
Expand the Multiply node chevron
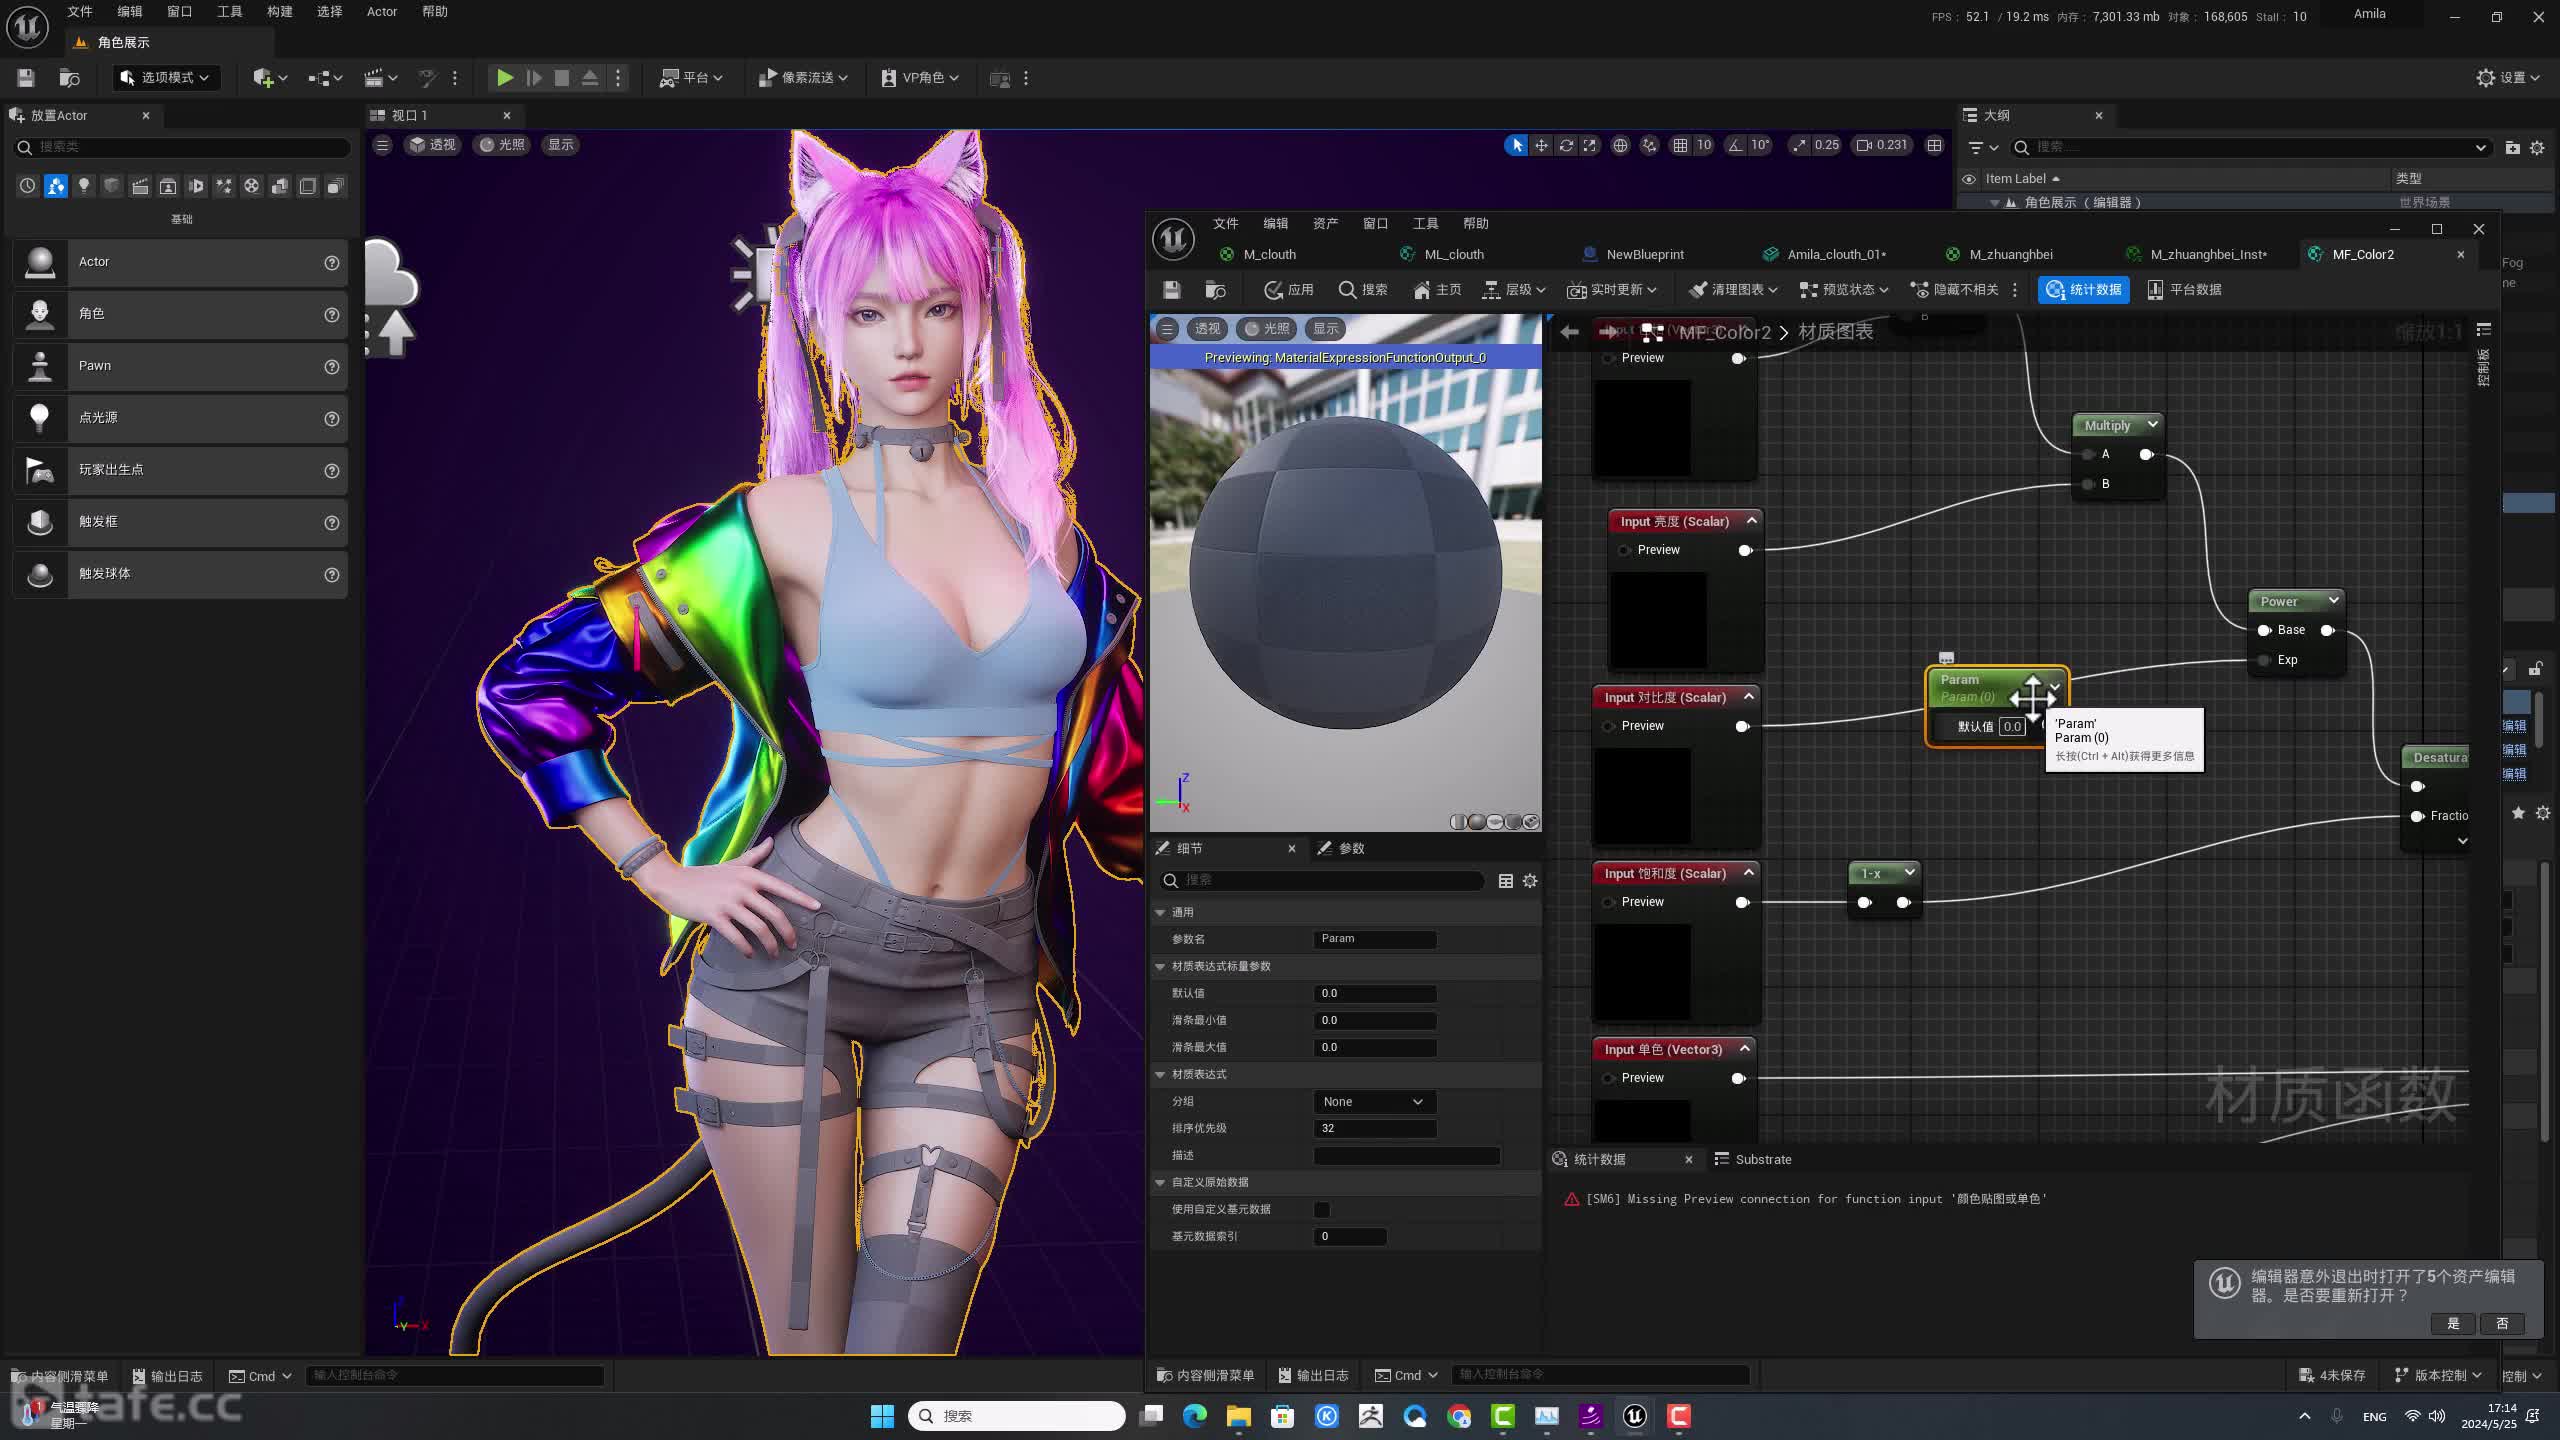(x=2153, y=425)
